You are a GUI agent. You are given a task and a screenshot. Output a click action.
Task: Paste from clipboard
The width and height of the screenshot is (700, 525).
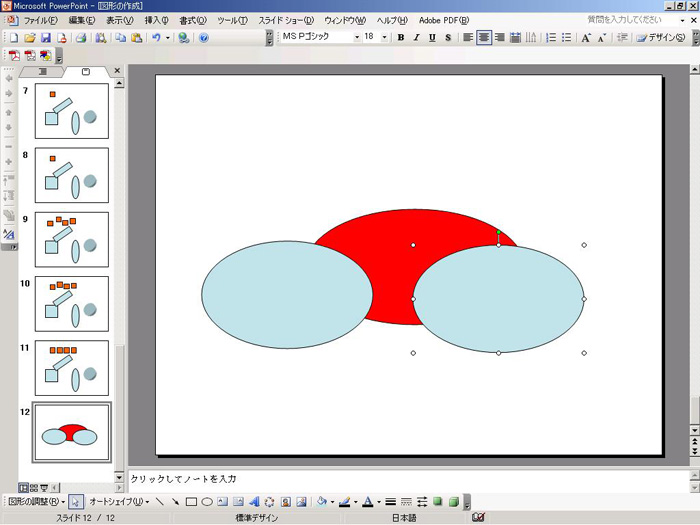(x=136, y=38)
